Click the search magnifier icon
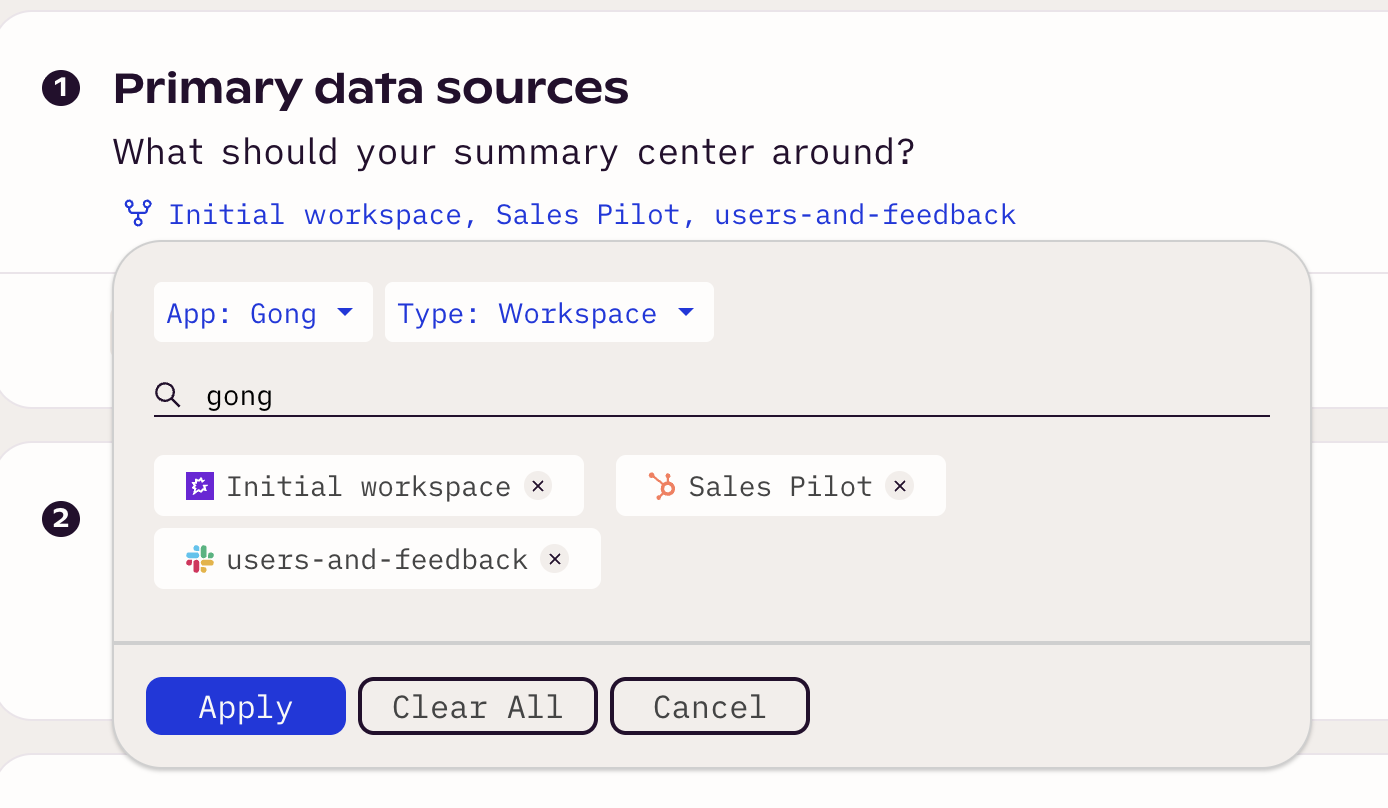1388x808 pixels. click(x=168, y=396)
